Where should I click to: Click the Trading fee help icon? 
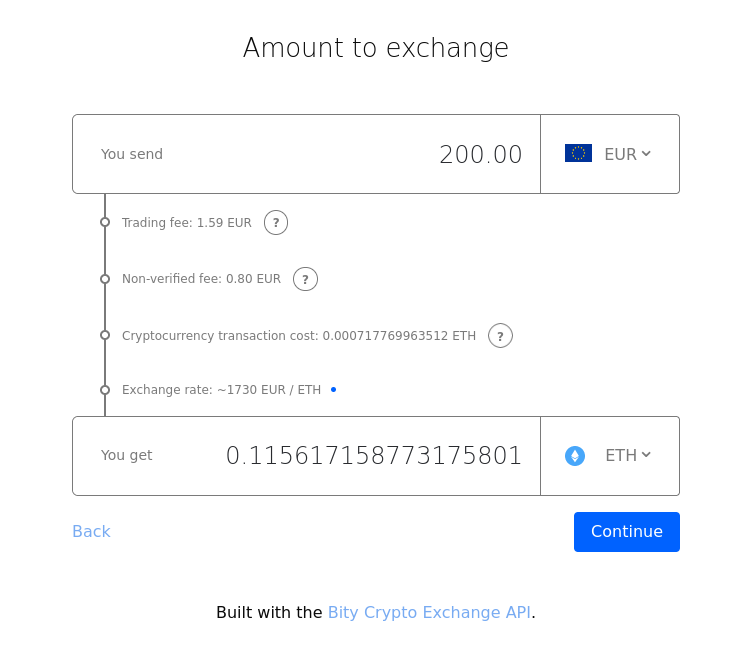coord(276,223)
